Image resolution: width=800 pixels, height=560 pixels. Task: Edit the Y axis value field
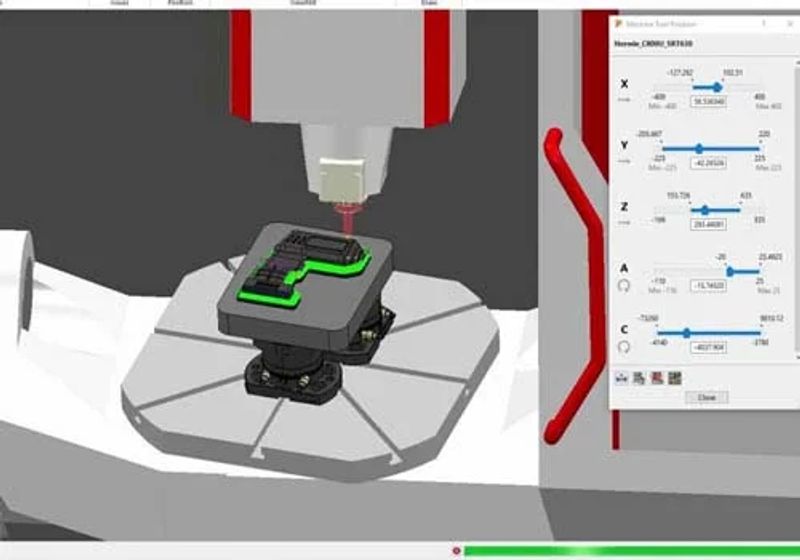tap(708, 163)
